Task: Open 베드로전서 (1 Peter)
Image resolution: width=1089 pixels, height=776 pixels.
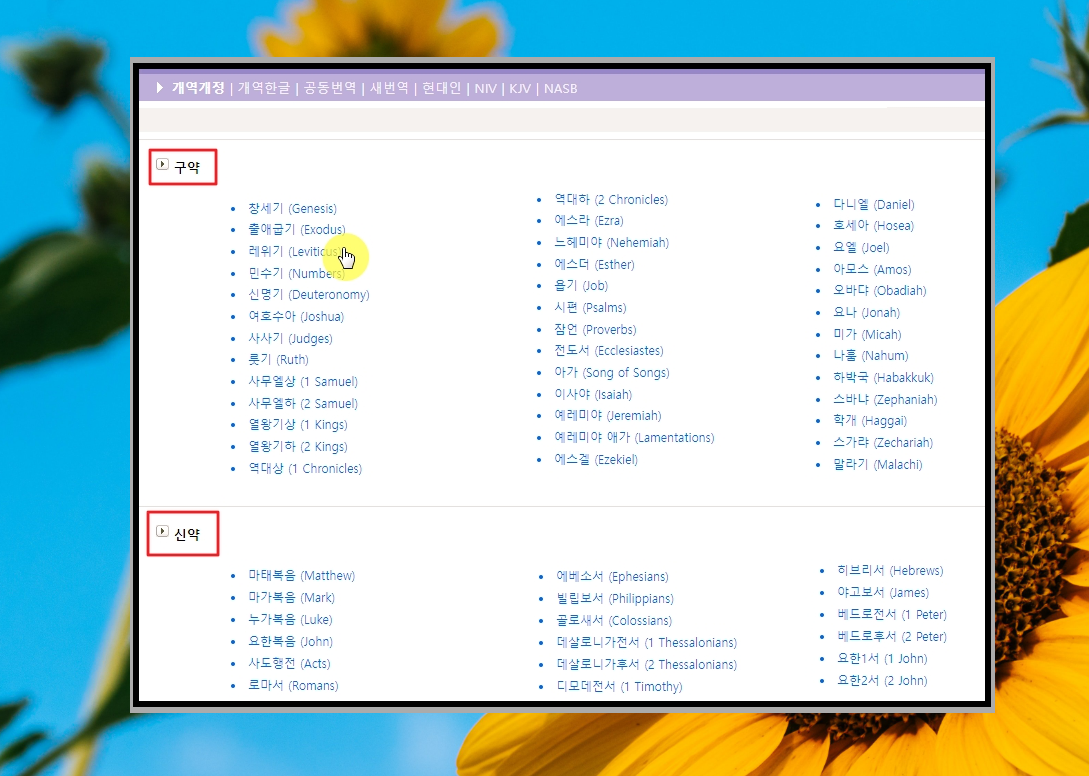Action: (x=892, y=614)
